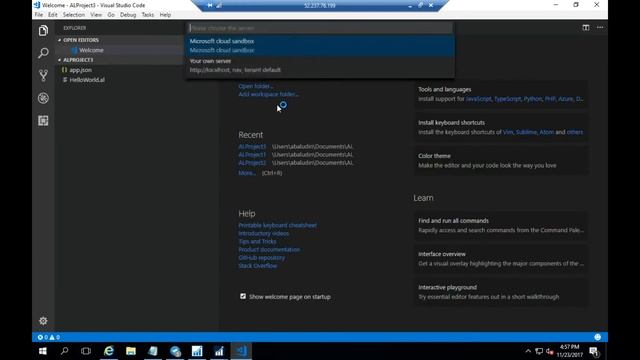Click the volume icon in system tray

pos(549,351)
